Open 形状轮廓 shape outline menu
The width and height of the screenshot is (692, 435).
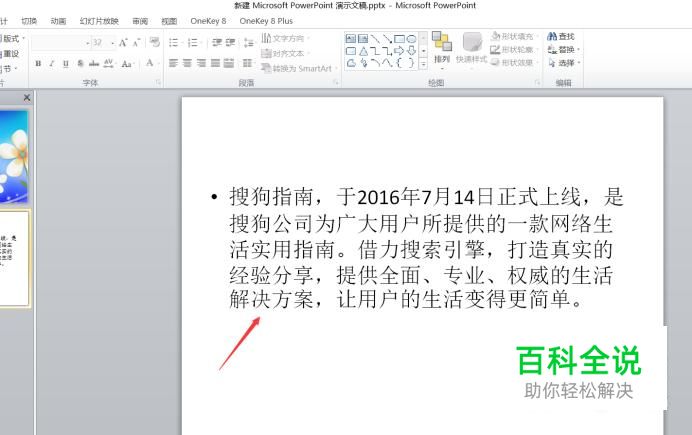(514, 49)
